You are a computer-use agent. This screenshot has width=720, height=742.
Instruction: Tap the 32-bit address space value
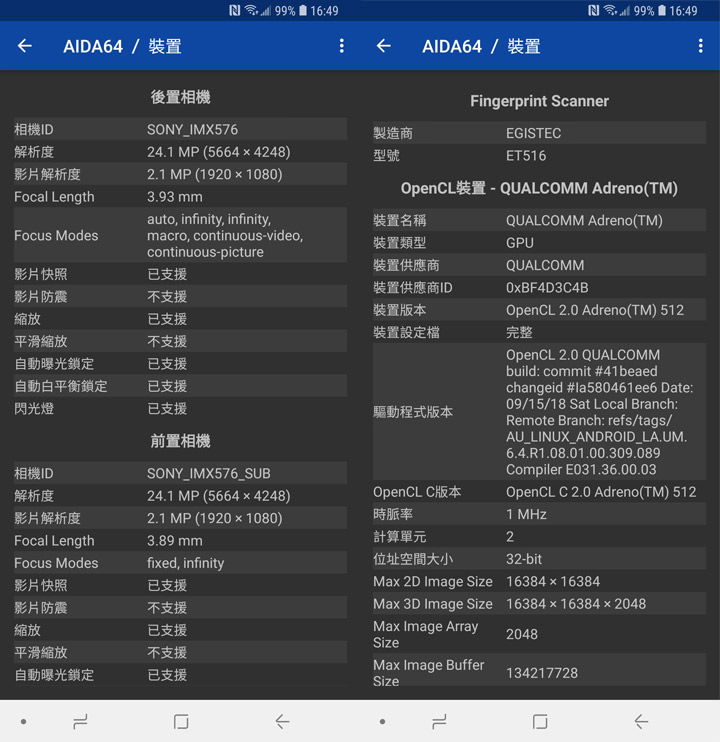point(524,559)
